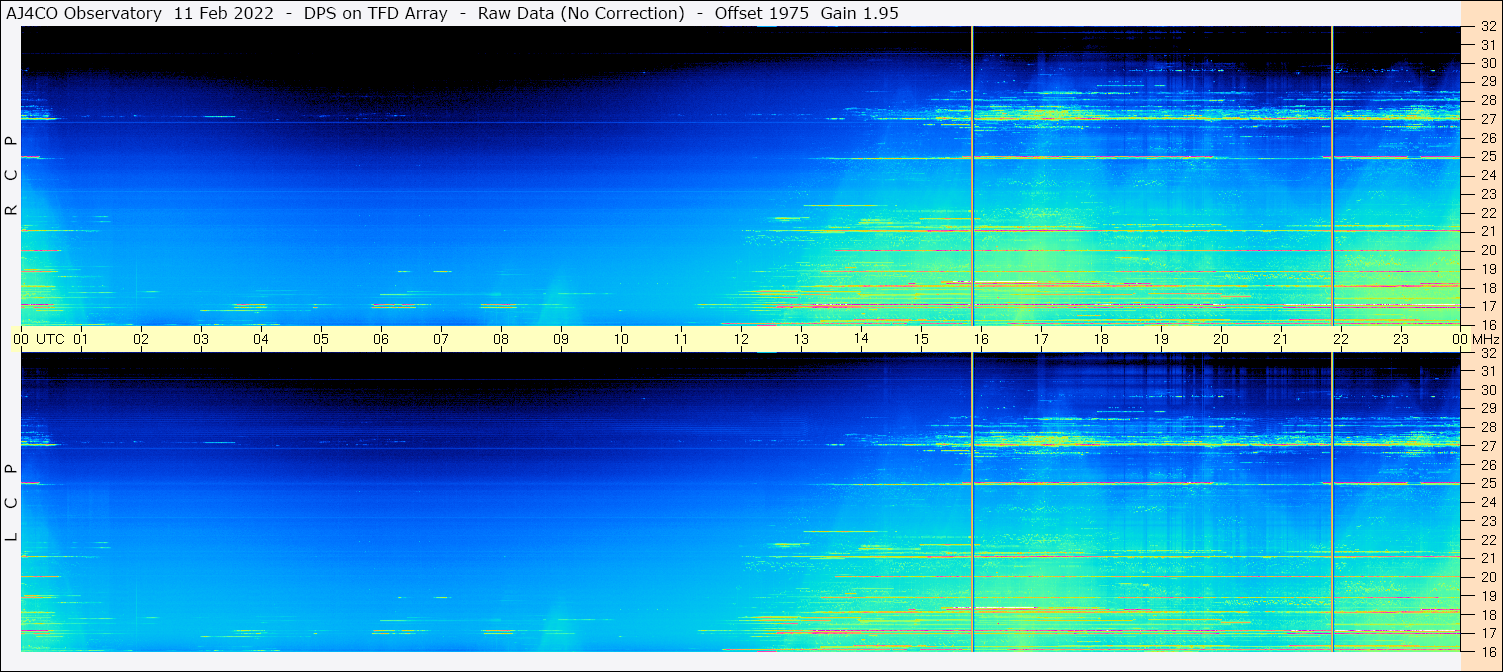The image size is (1503, 672).
Task: Click the "AJ4CO Observatory" title text
Action: coord(84,13)
